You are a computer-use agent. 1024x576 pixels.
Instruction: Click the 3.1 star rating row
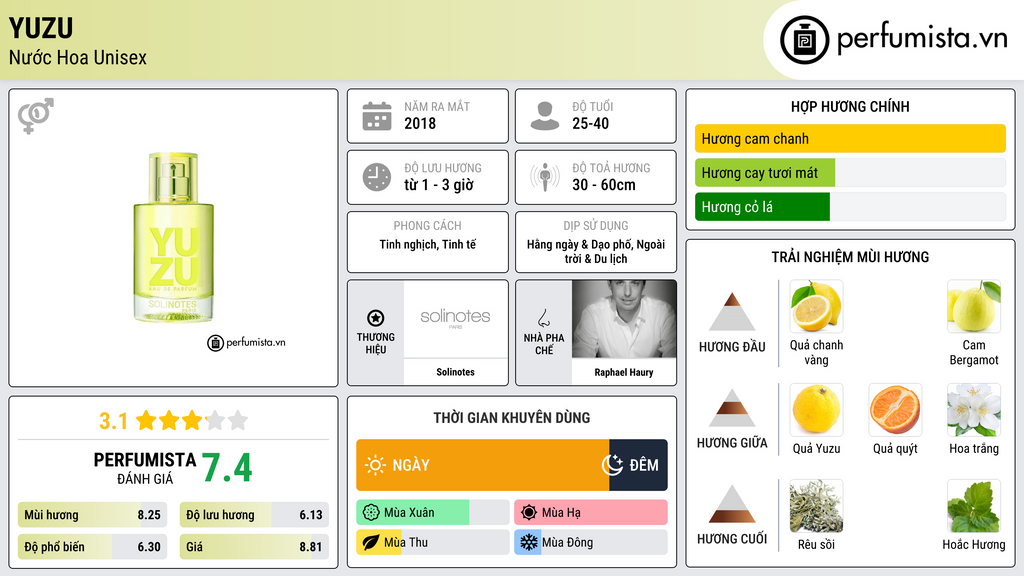[173, 421]
